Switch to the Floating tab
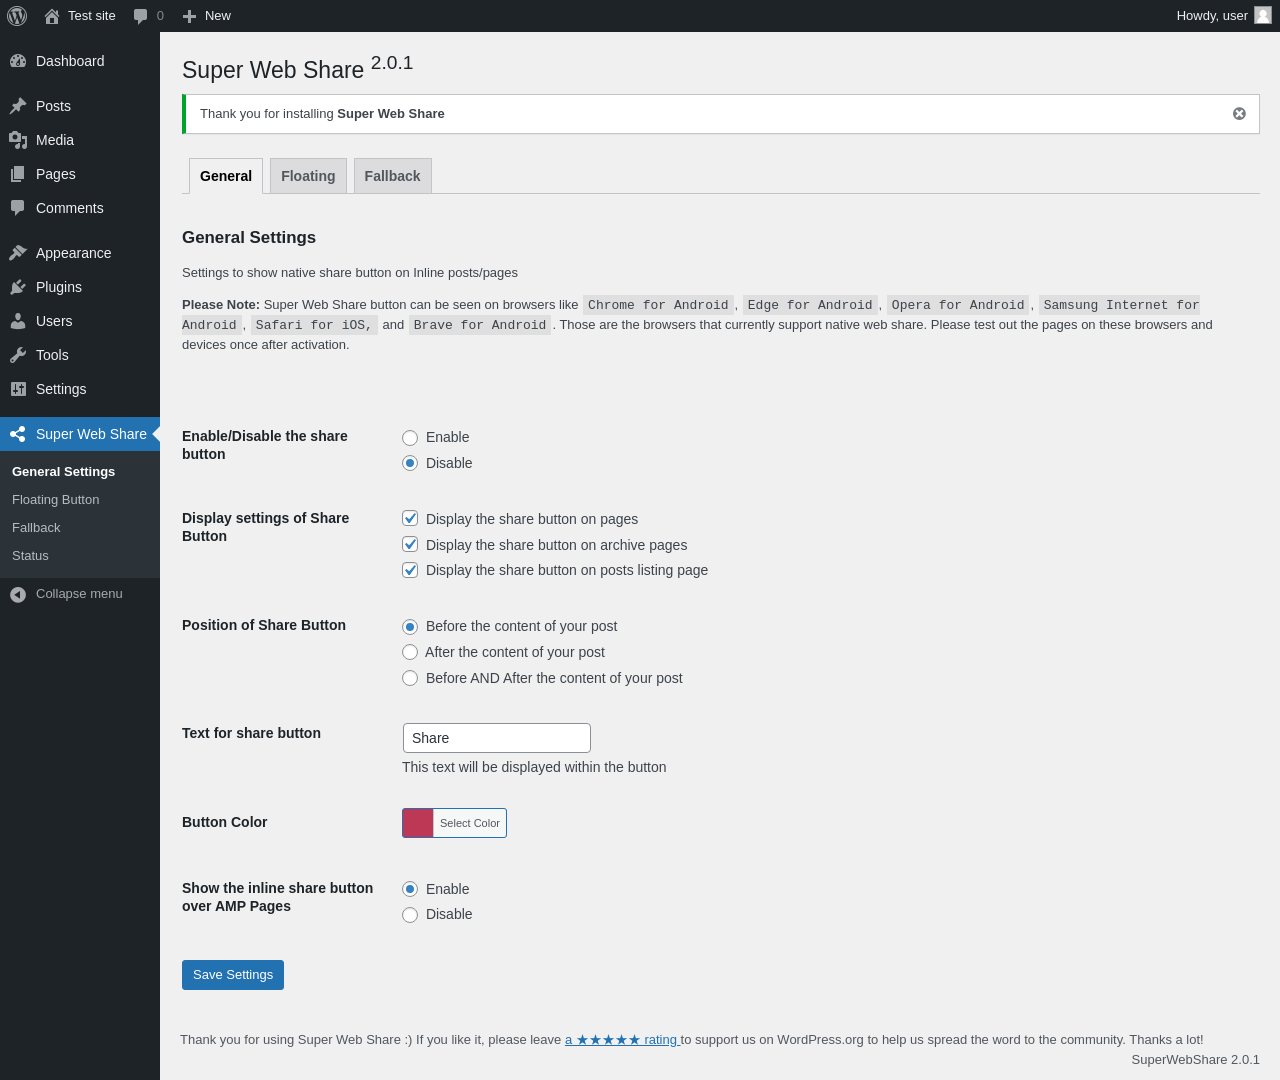The width and height of the screenshot is (1280, 1080). coord(308,176)
